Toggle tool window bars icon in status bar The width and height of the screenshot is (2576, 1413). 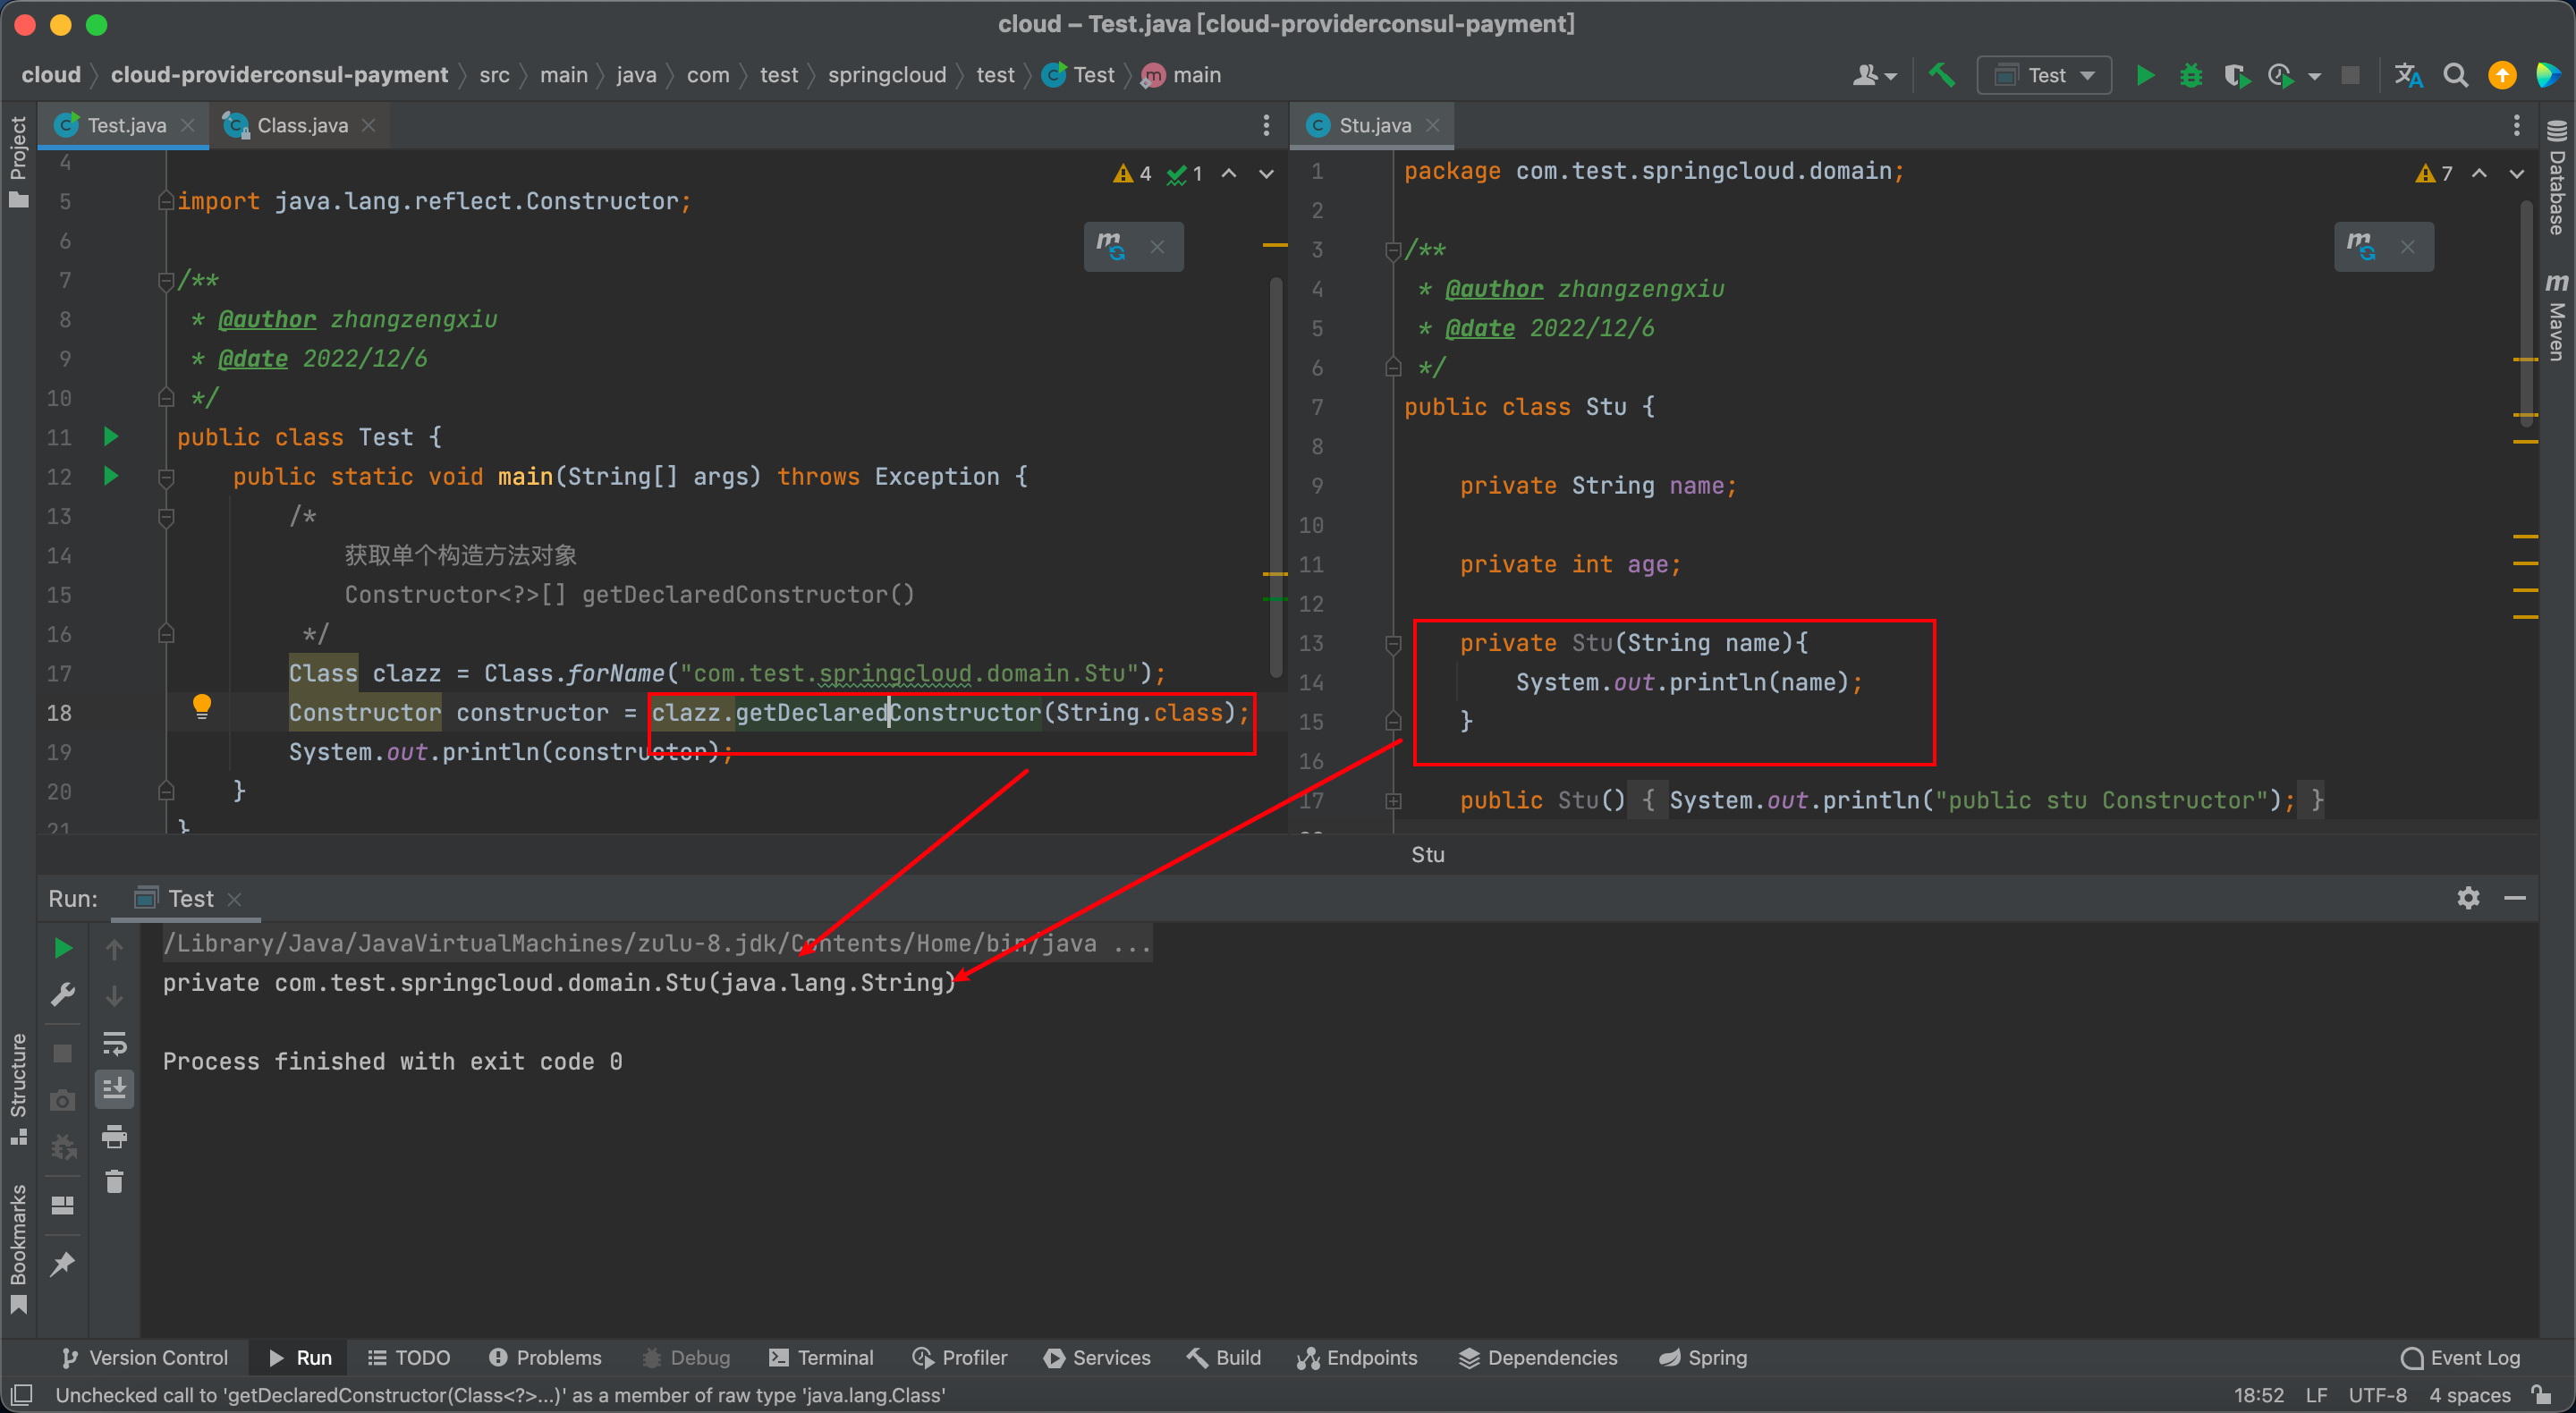click(22, 1394)
